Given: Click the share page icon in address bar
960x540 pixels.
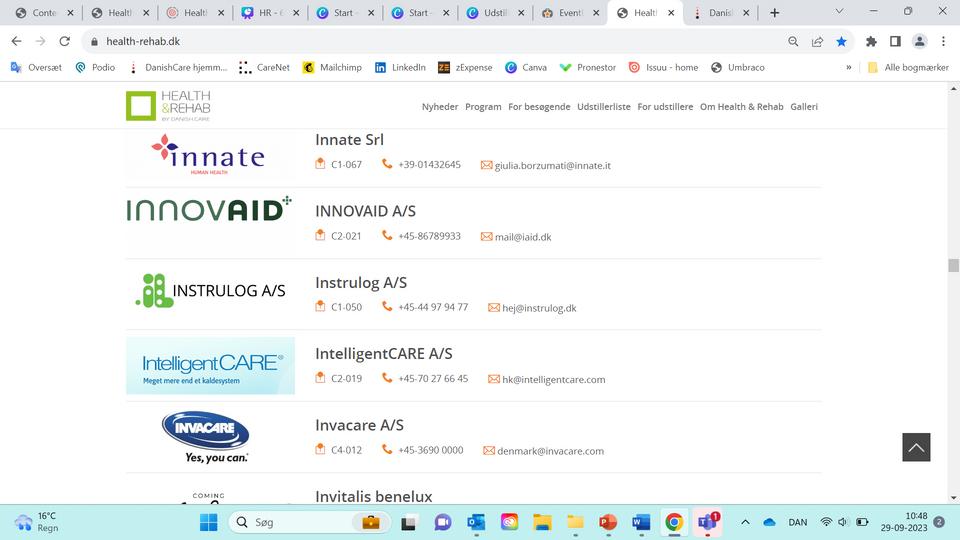Looking at the screenshot, I should point(817,41).
